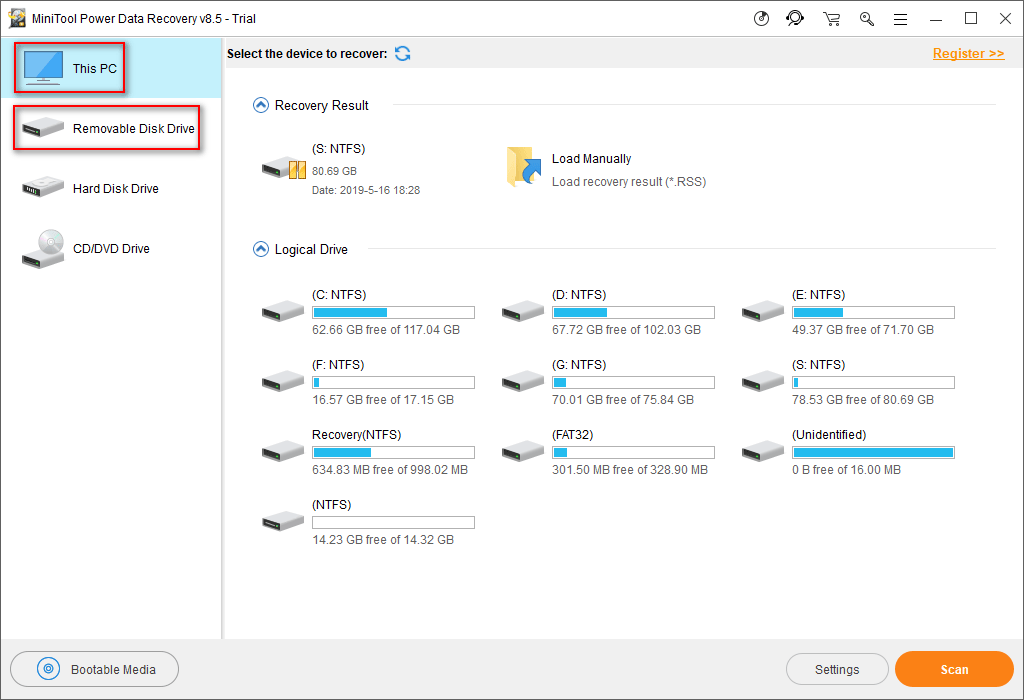Open the Settings dialog
Image resolution: width=1024 pixels, height=700 pixels.
pyautogui.click(x=837, y=669)
